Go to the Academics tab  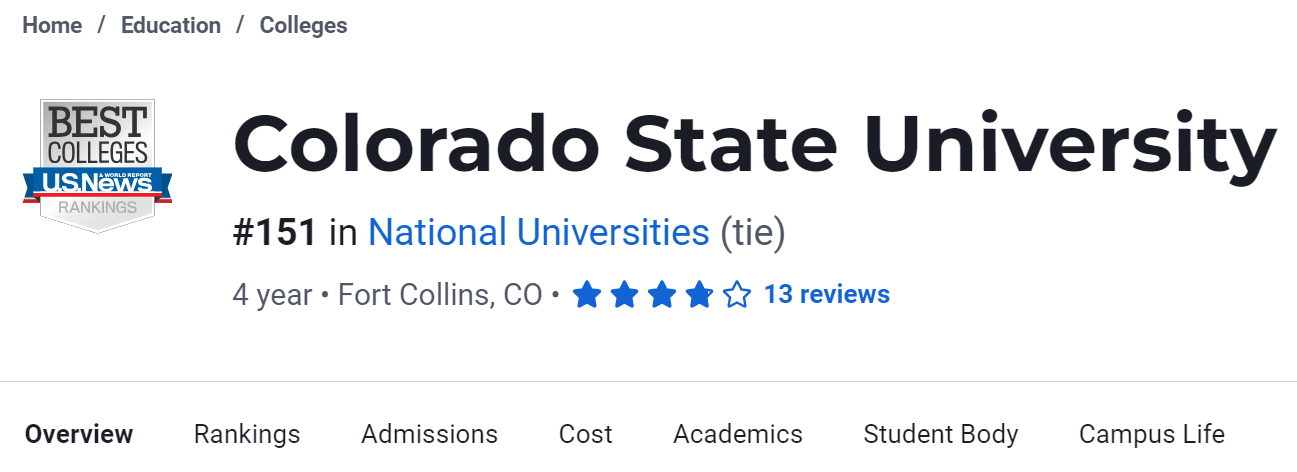tap(738, 434)
